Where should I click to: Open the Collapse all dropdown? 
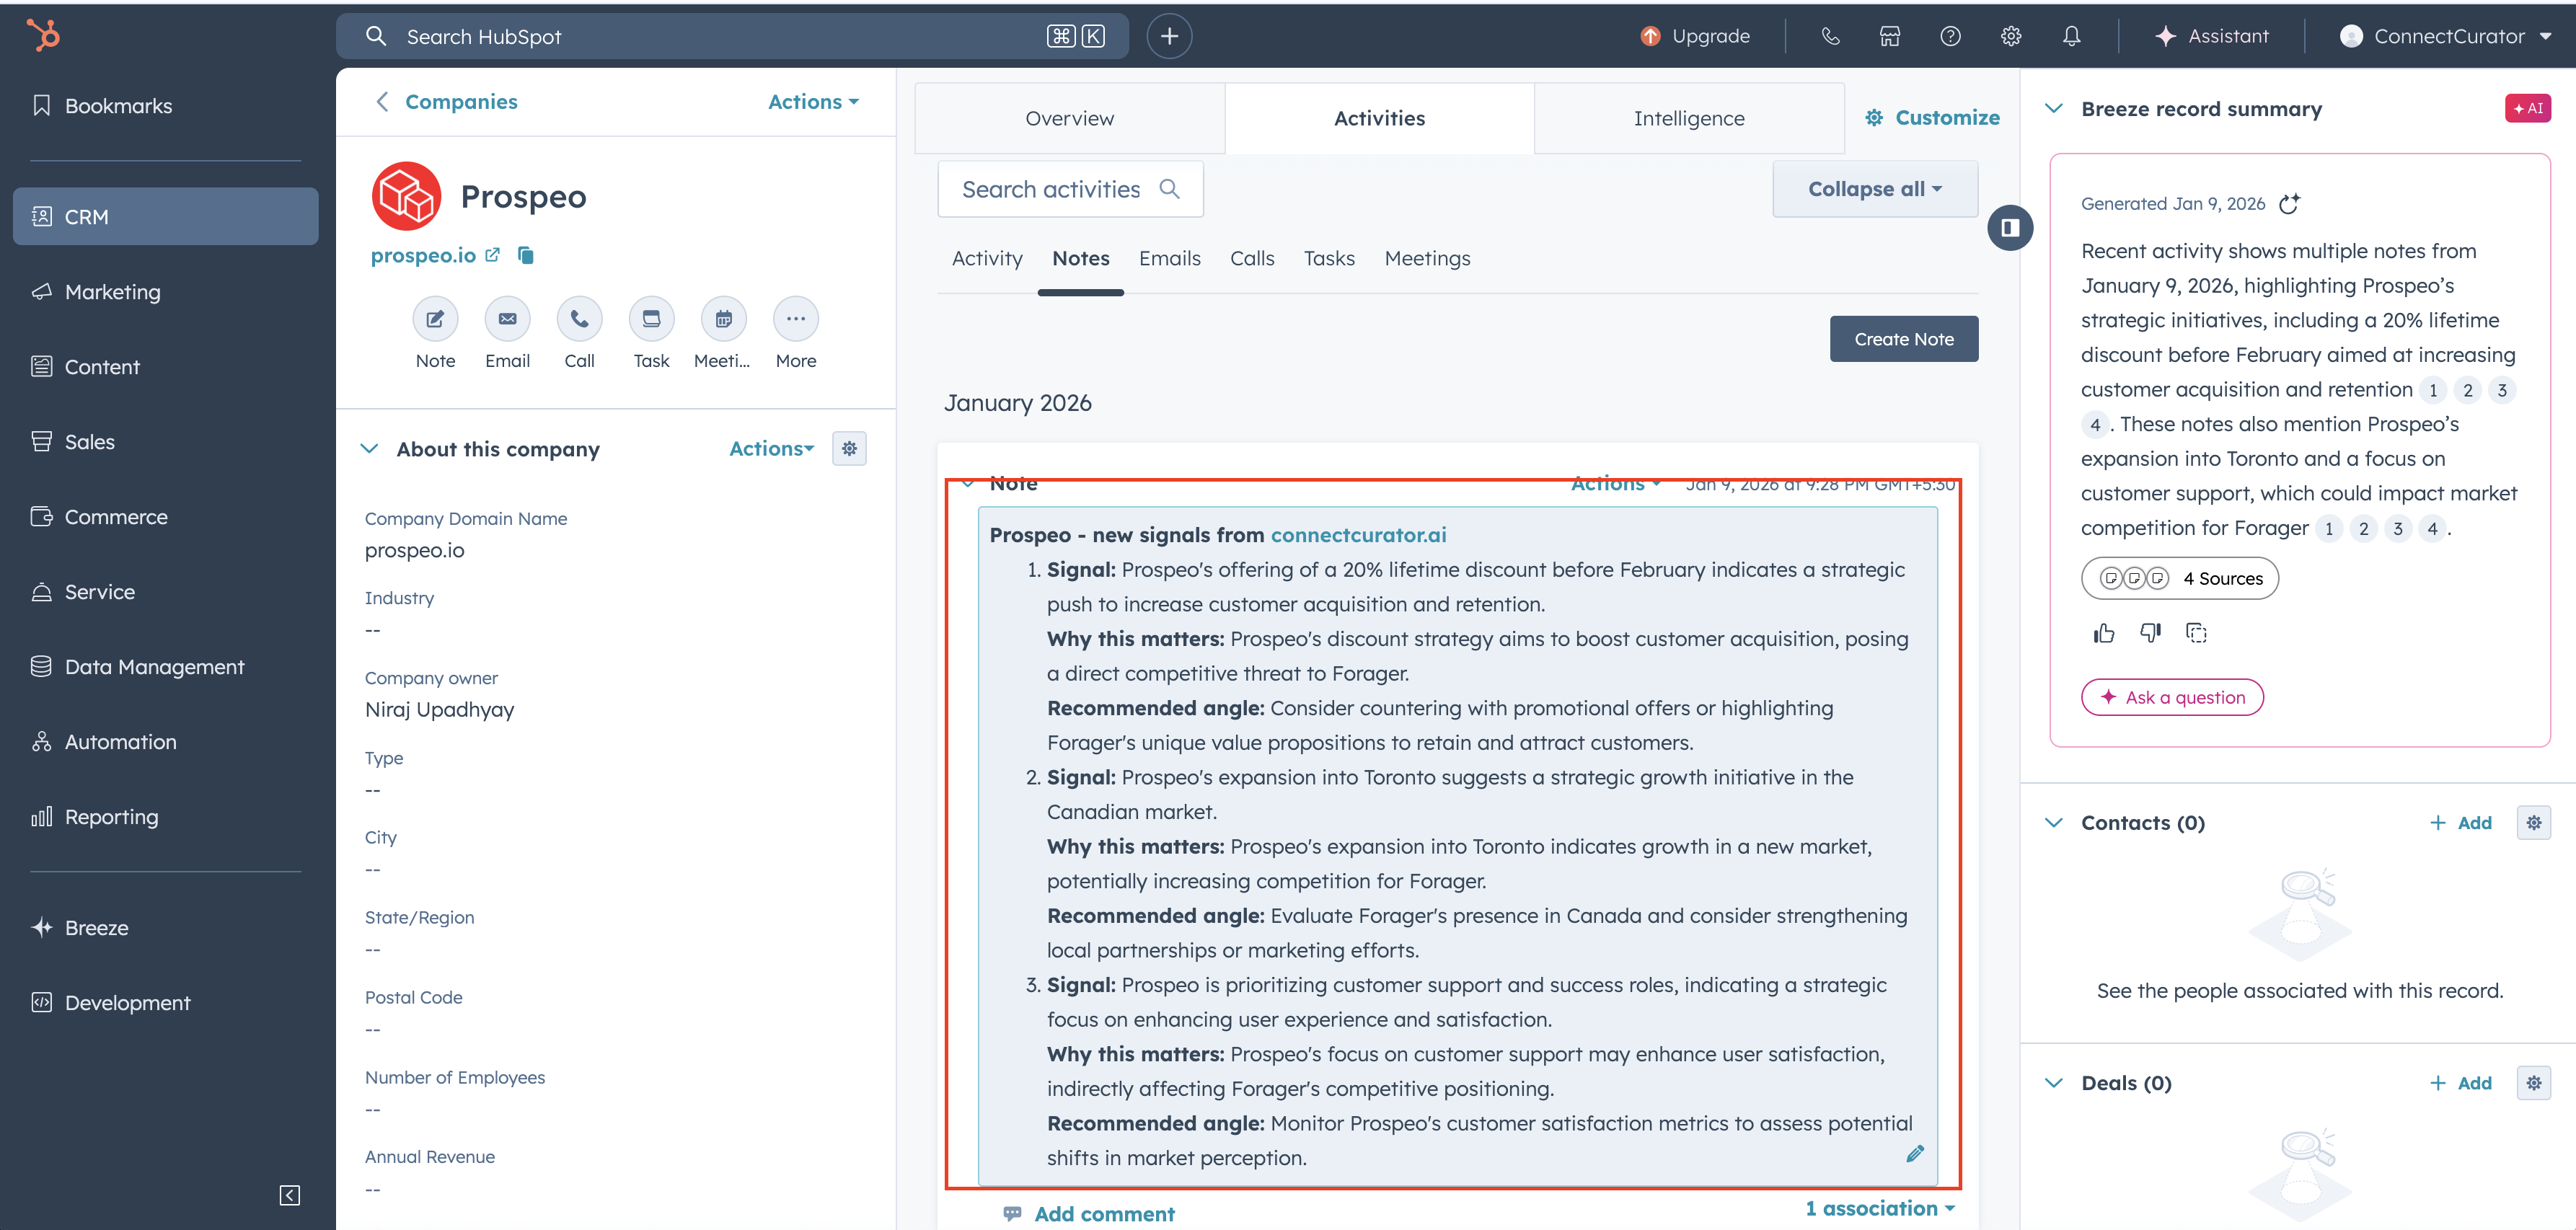[1874, 188]
